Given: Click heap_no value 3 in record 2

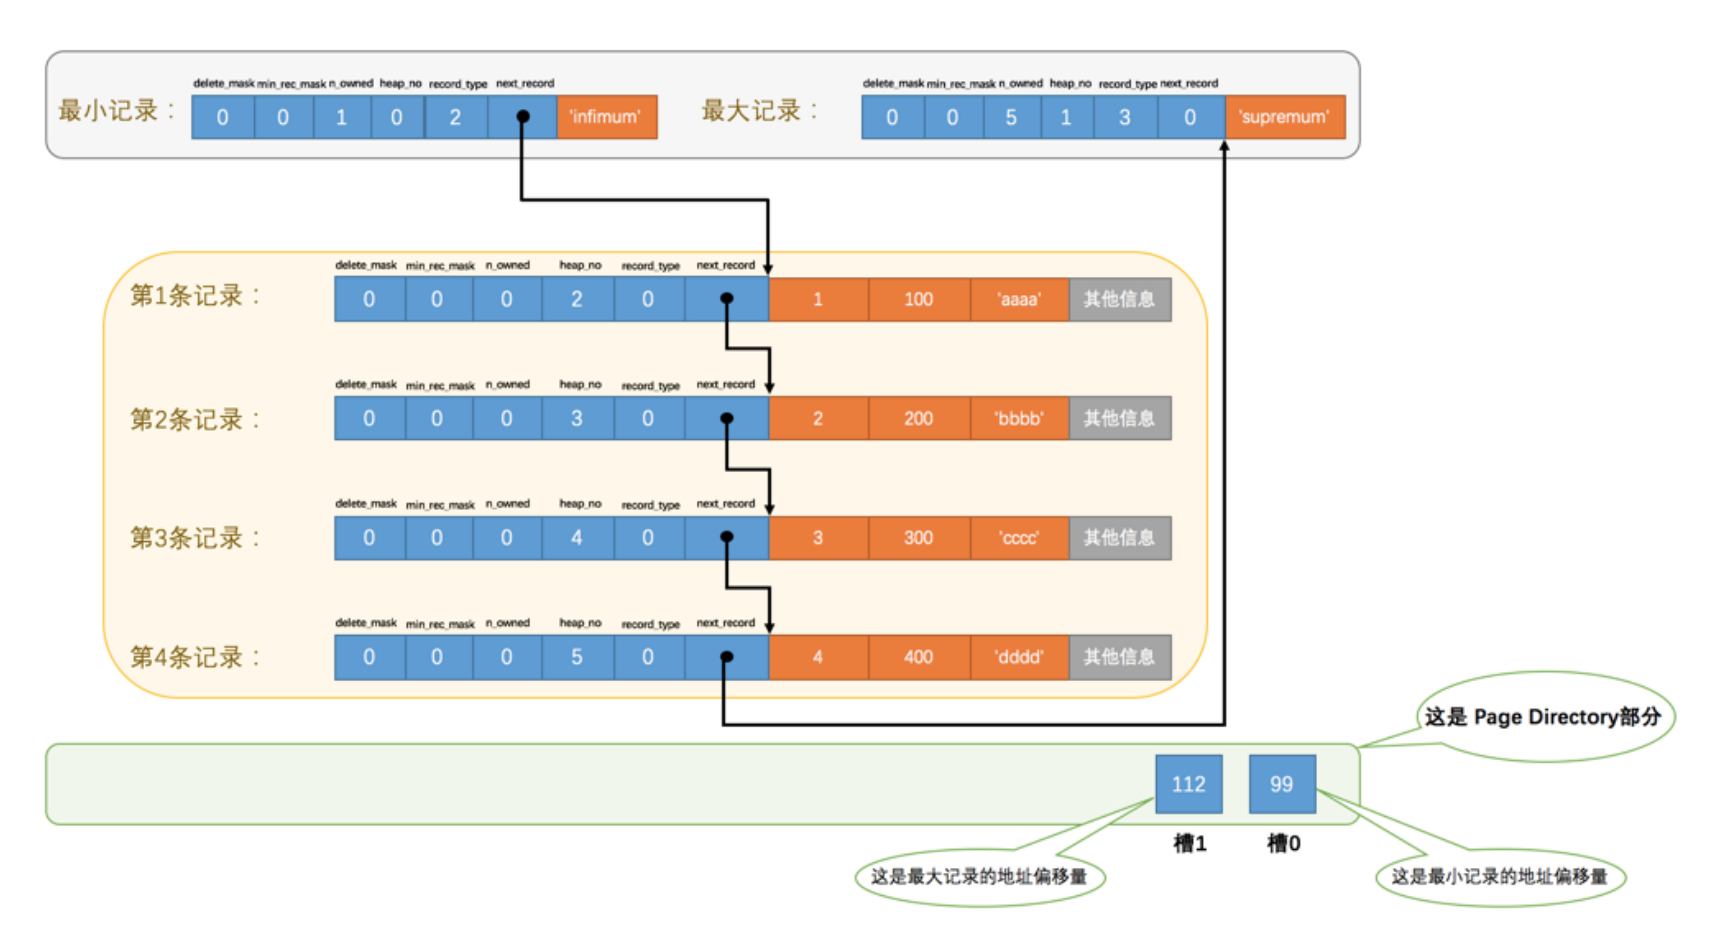Looking at the screenshot, I should pos(577,418).
